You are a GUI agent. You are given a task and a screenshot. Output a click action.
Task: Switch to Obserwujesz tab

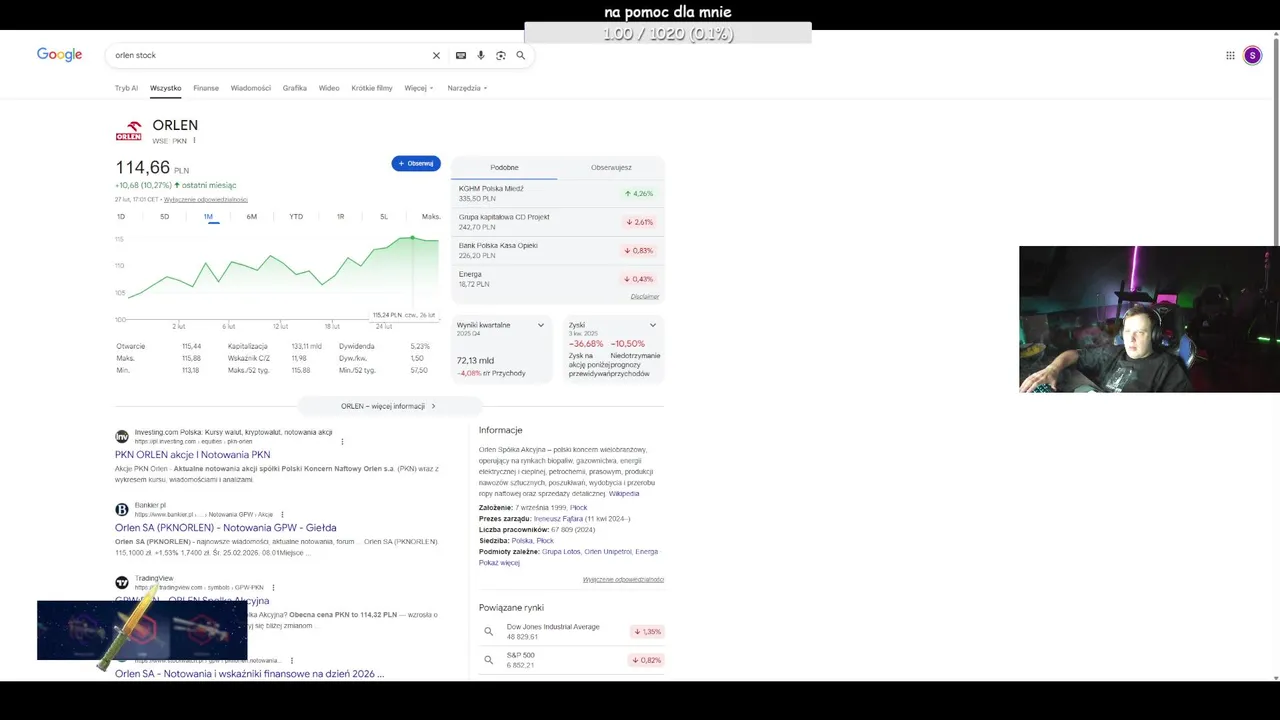(611, 168)
